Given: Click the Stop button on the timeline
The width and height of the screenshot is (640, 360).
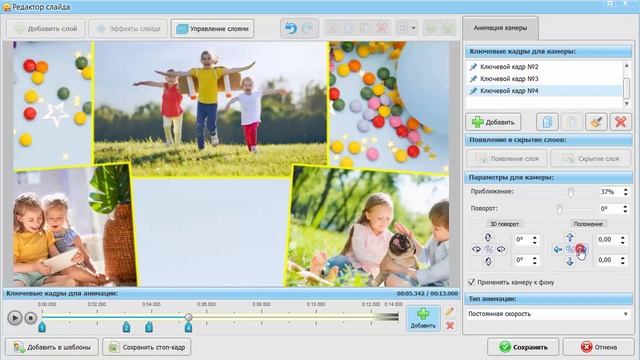Looking at the screenshot, I should coord(31,318).
